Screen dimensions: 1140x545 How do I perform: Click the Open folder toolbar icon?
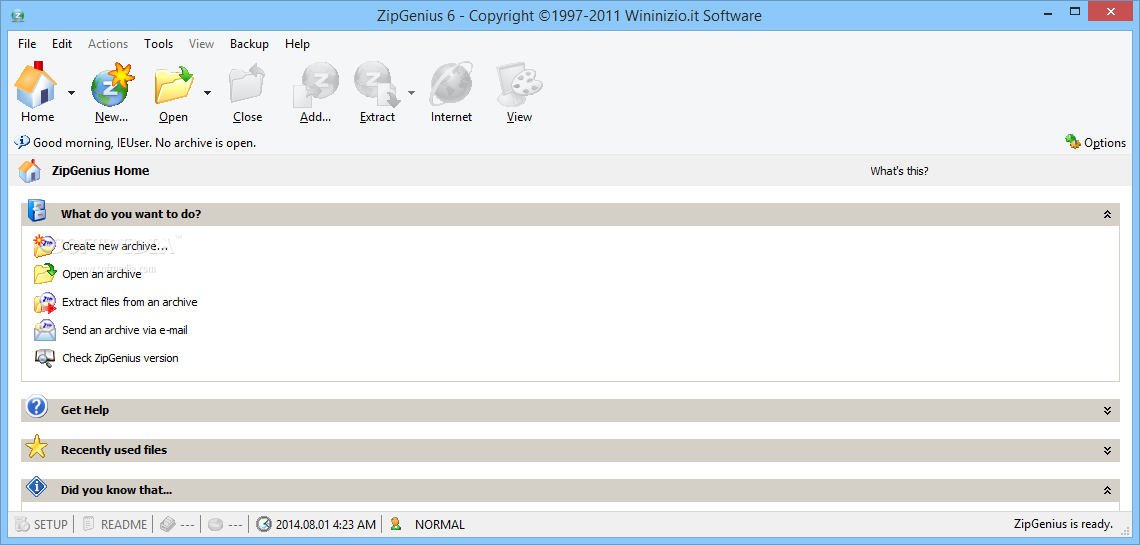174,85
